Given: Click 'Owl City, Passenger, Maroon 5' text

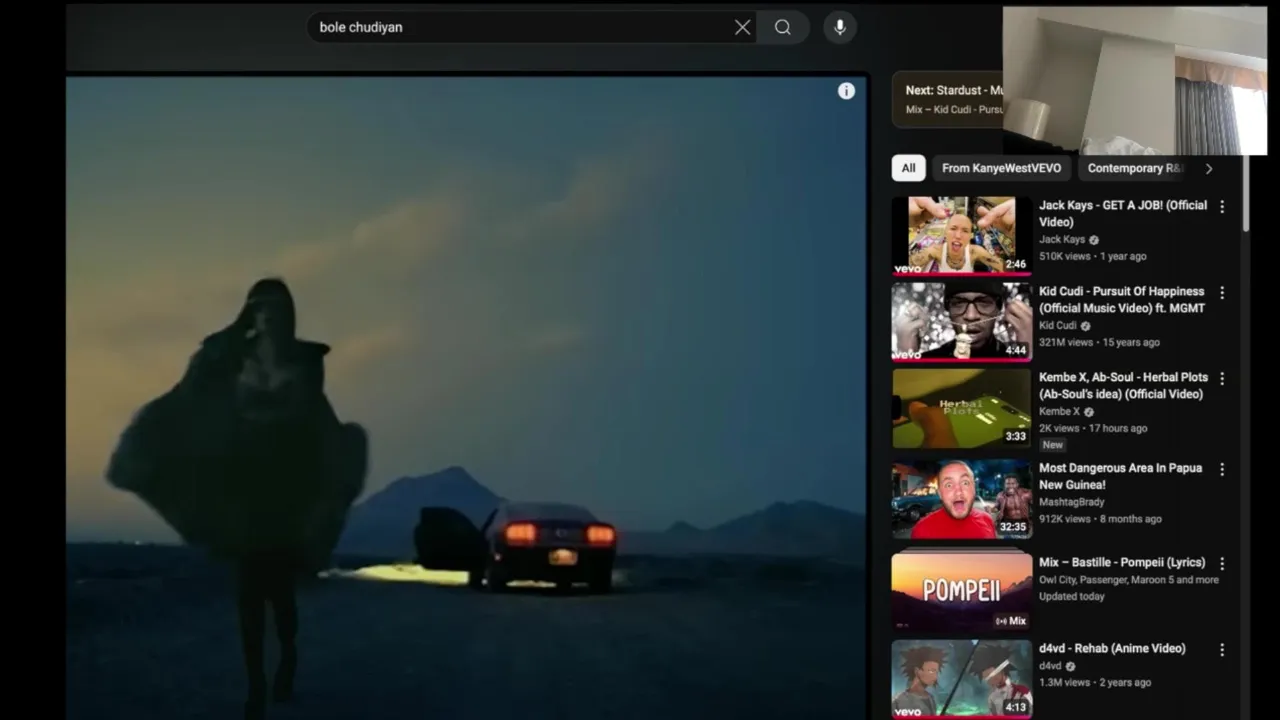Looking at the screenshot, I should [x=1129, y=580].
